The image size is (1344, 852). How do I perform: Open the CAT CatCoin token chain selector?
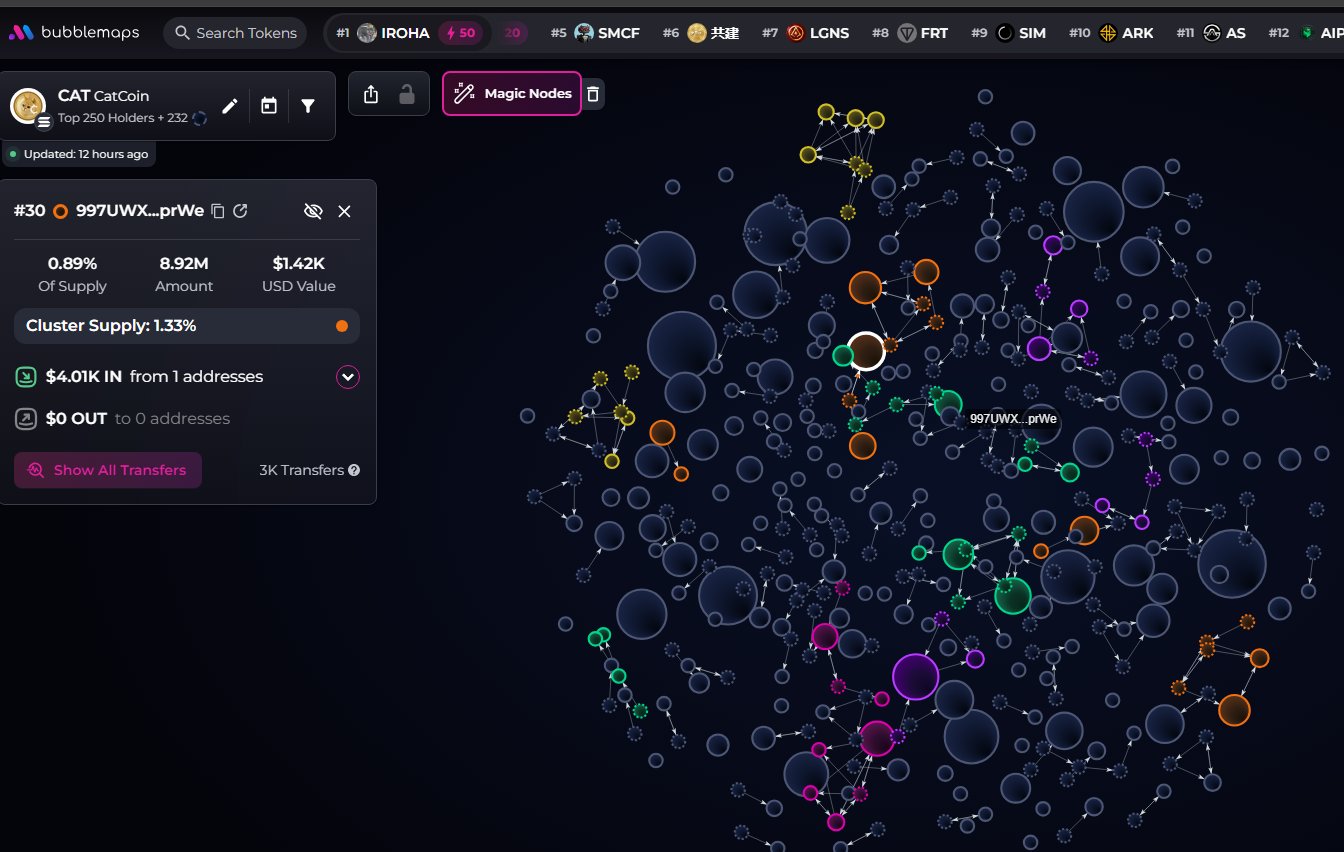click(44, 122)
